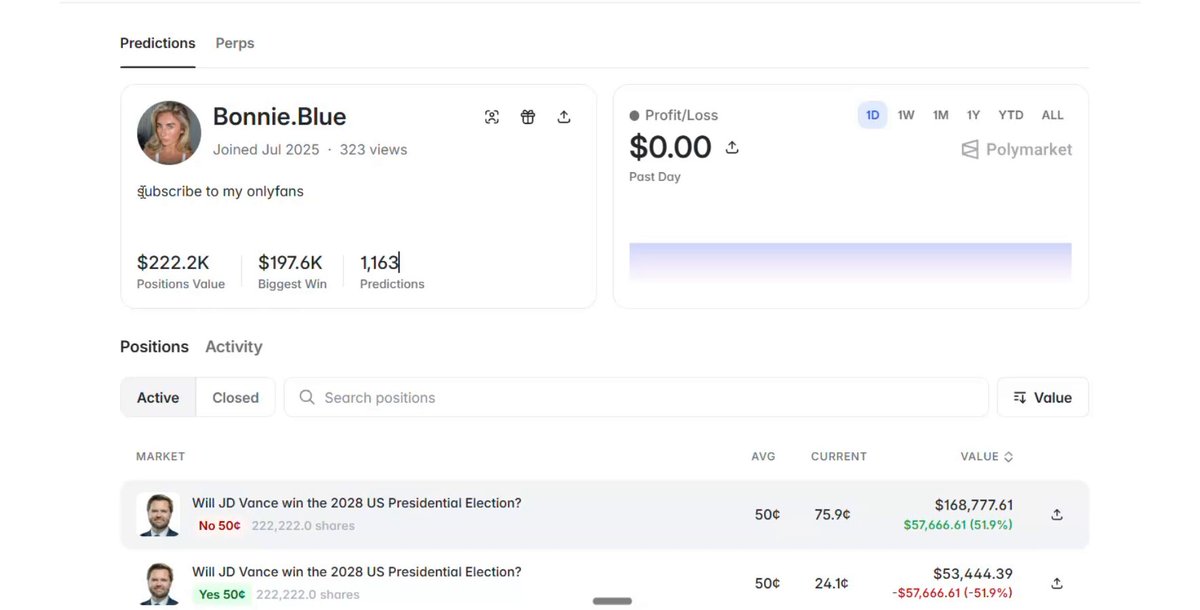Click the $168,777.61 position value
This screenshot has width=1200, height=610.
(974, 505)
